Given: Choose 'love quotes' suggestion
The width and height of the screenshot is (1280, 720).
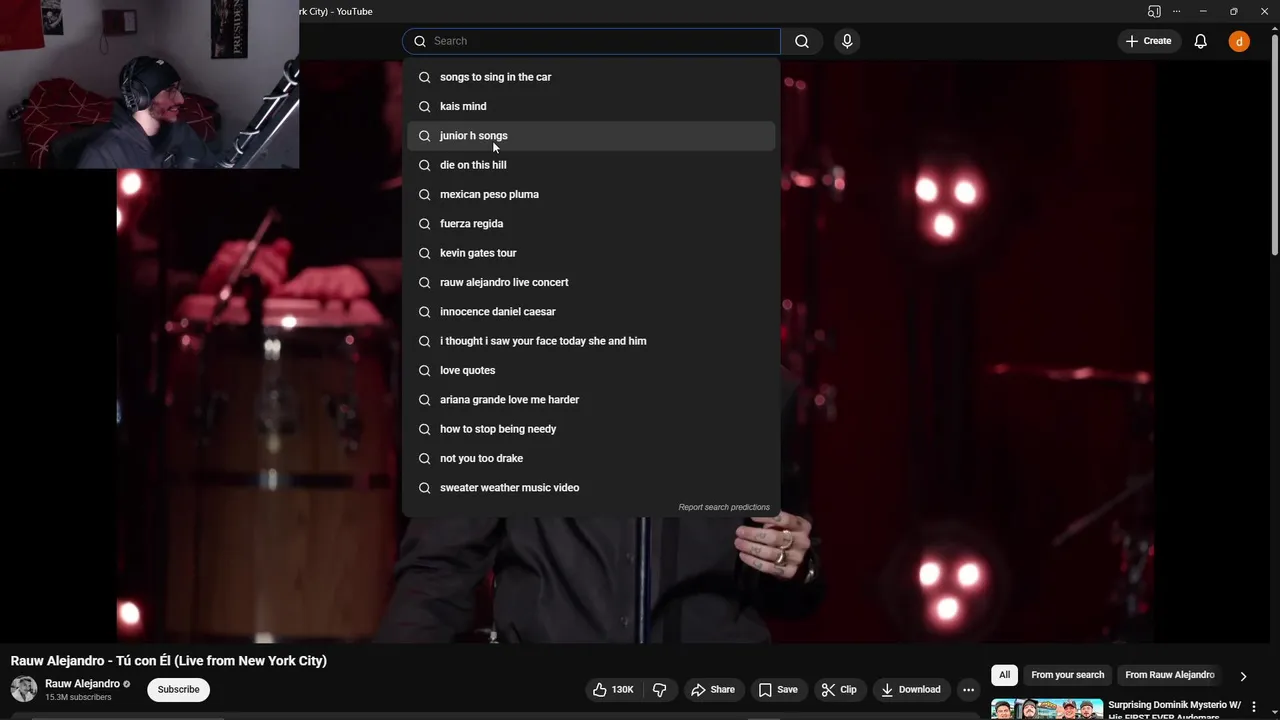Looking at the screenshot, I should click(x=591, y=370).
